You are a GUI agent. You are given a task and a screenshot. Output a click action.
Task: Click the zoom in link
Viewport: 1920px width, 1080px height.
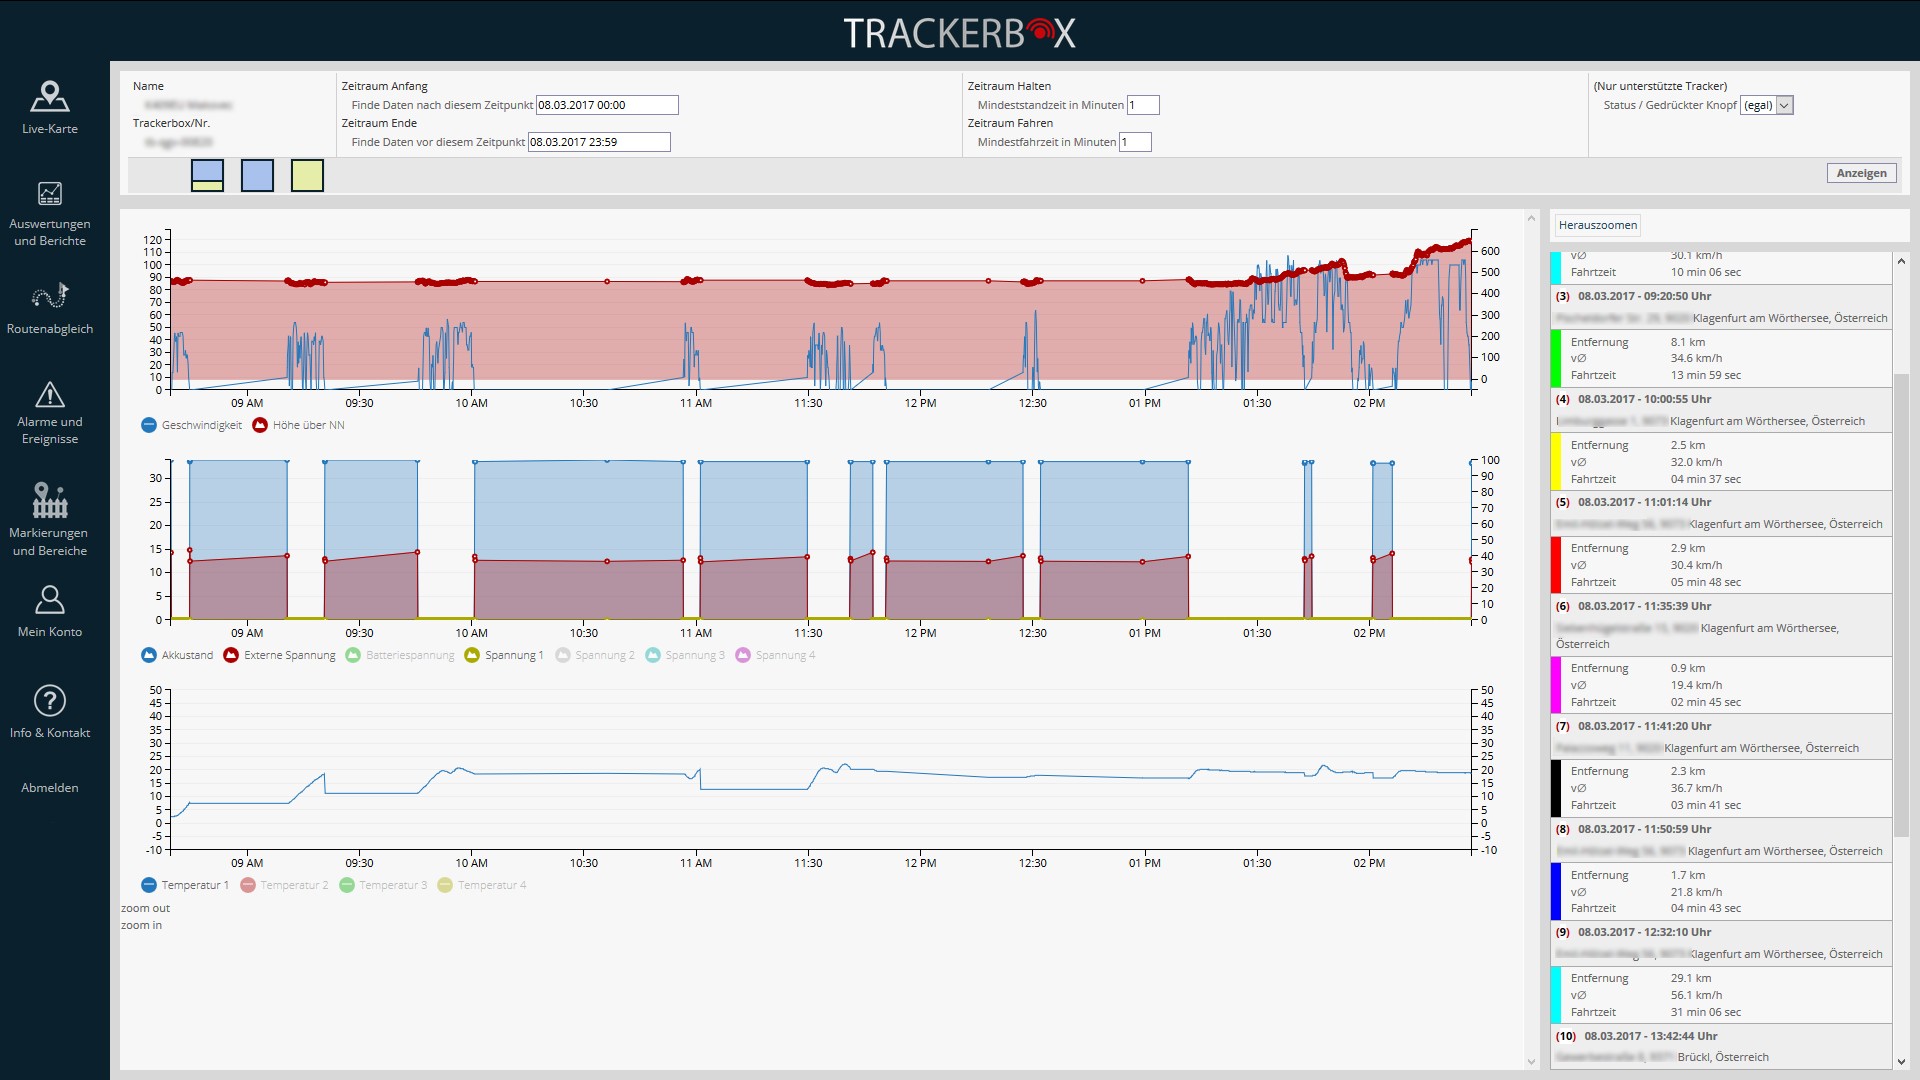pyautogui.click(x=141, y=925)
